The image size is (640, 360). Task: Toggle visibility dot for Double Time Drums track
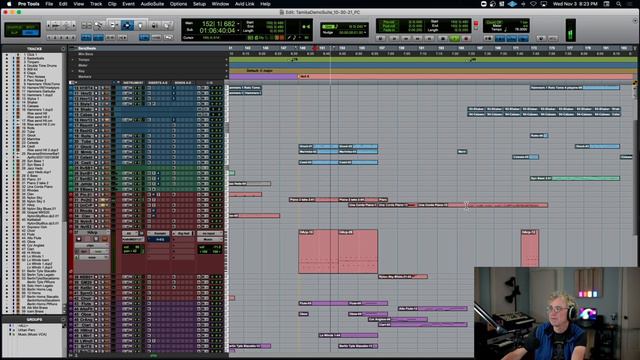pos(7,65)
